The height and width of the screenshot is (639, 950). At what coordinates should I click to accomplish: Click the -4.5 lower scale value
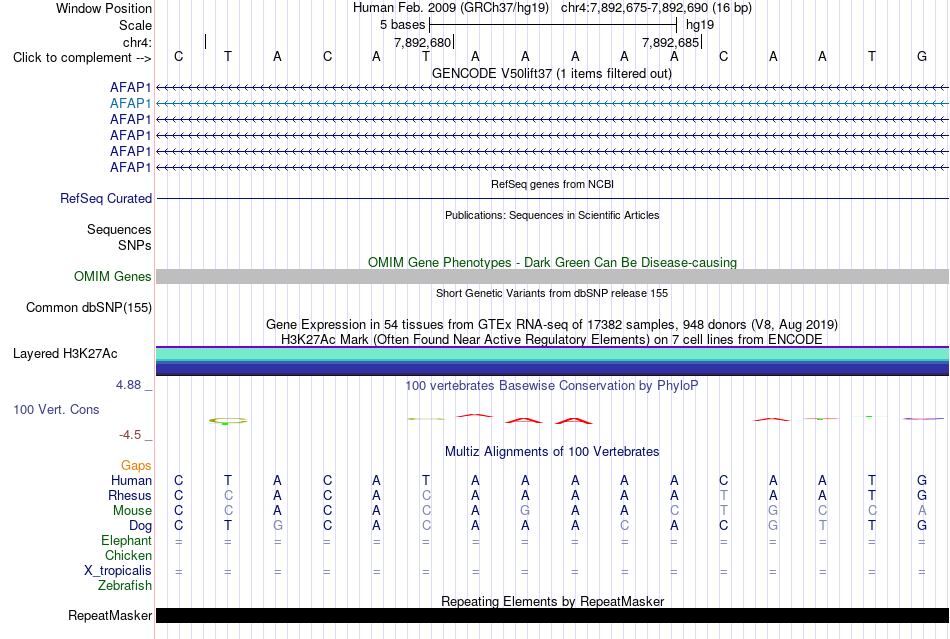click(x=130, y=435)
